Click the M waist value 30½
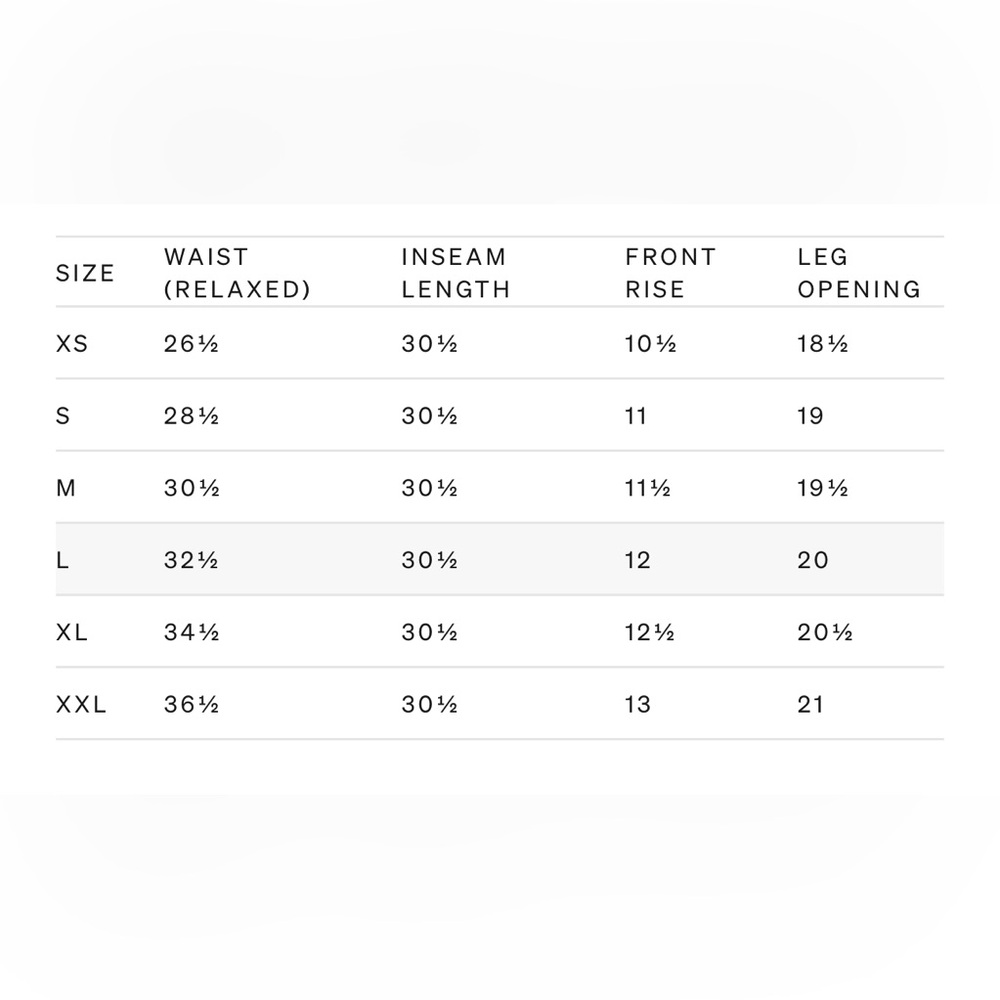The image size is (1000, 1000). point(192,488)
